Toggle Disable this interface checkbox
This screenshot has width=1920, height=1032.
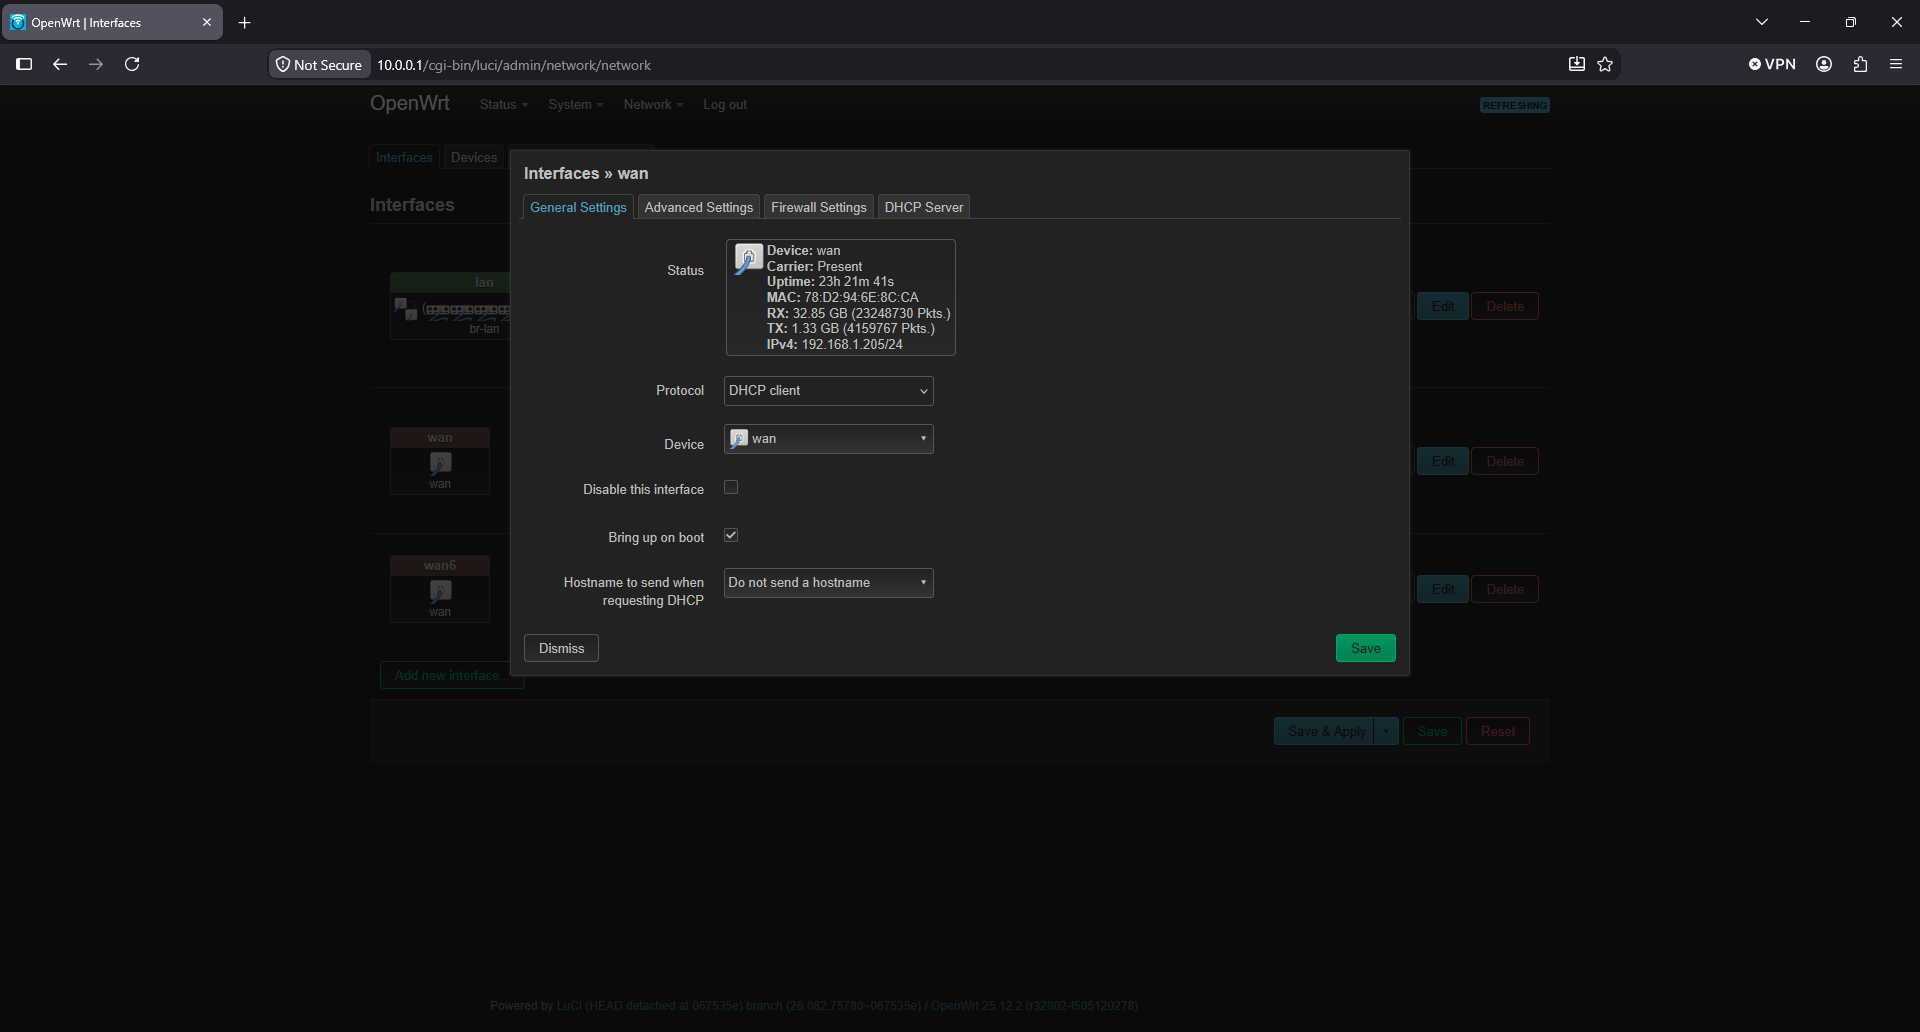(x=731, y=488)
